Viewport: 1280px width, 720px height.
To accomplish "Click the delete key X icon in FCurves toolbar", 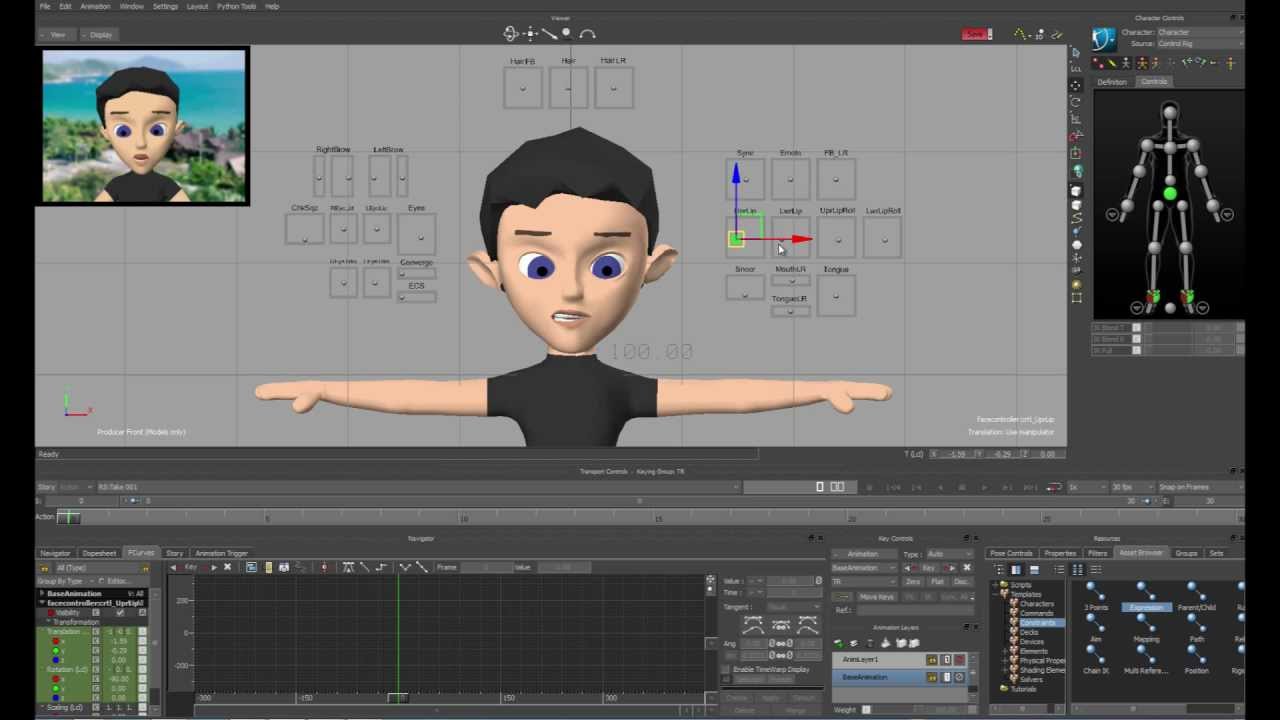I will [227, 567].
